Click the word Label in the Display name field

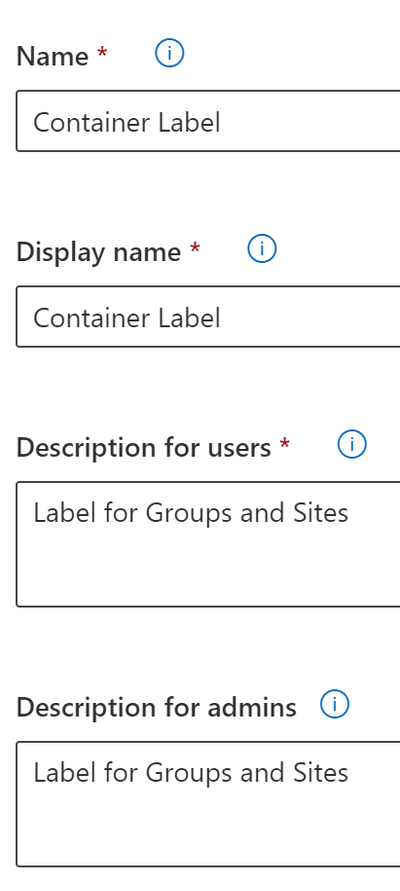click(189, 318)
